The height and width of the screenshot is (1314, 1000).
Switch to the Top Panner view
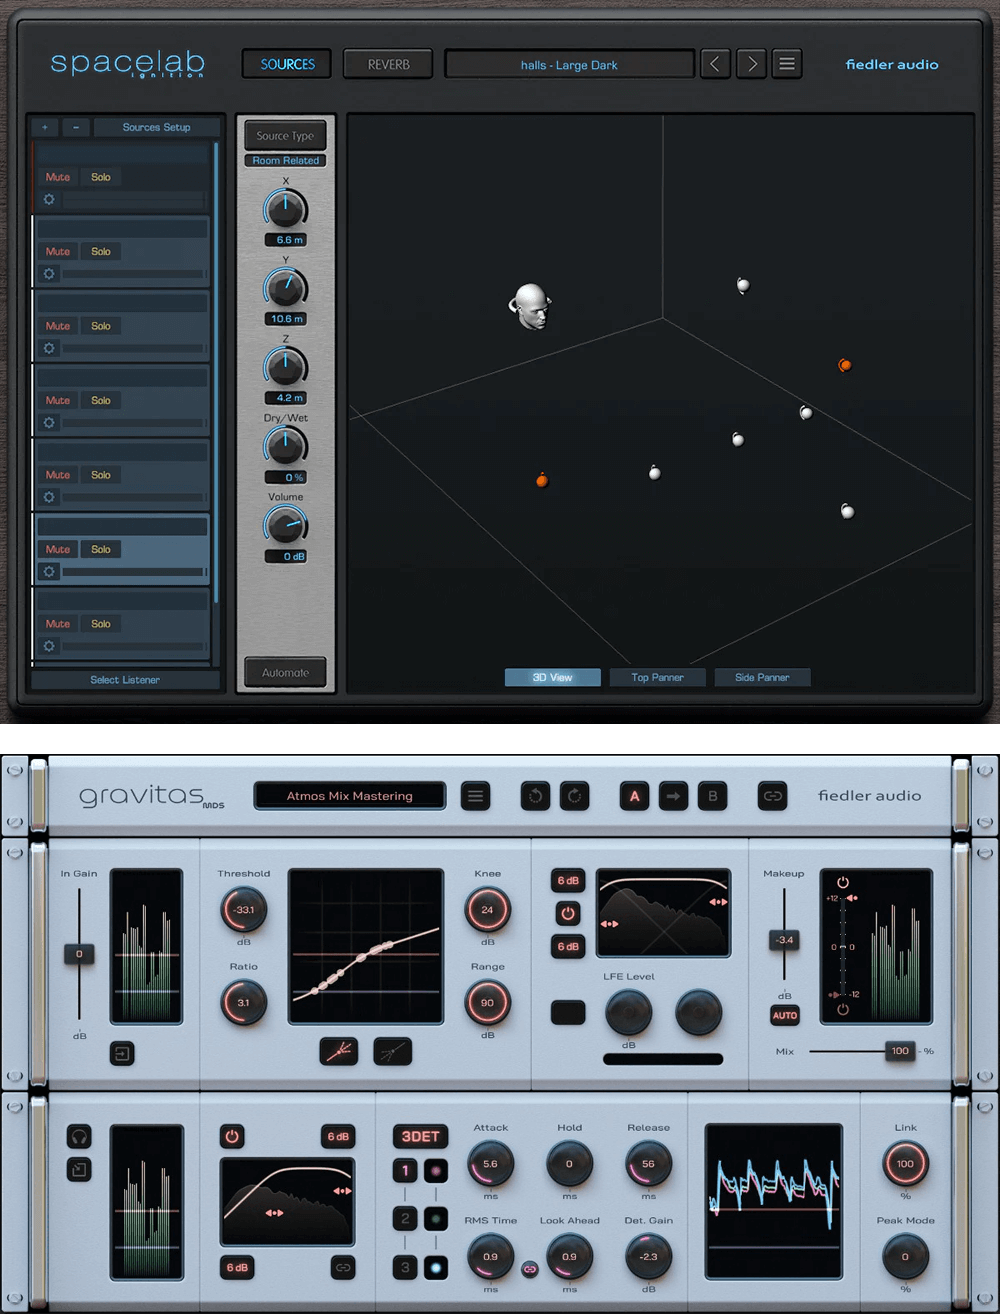[x=657, y=677]
